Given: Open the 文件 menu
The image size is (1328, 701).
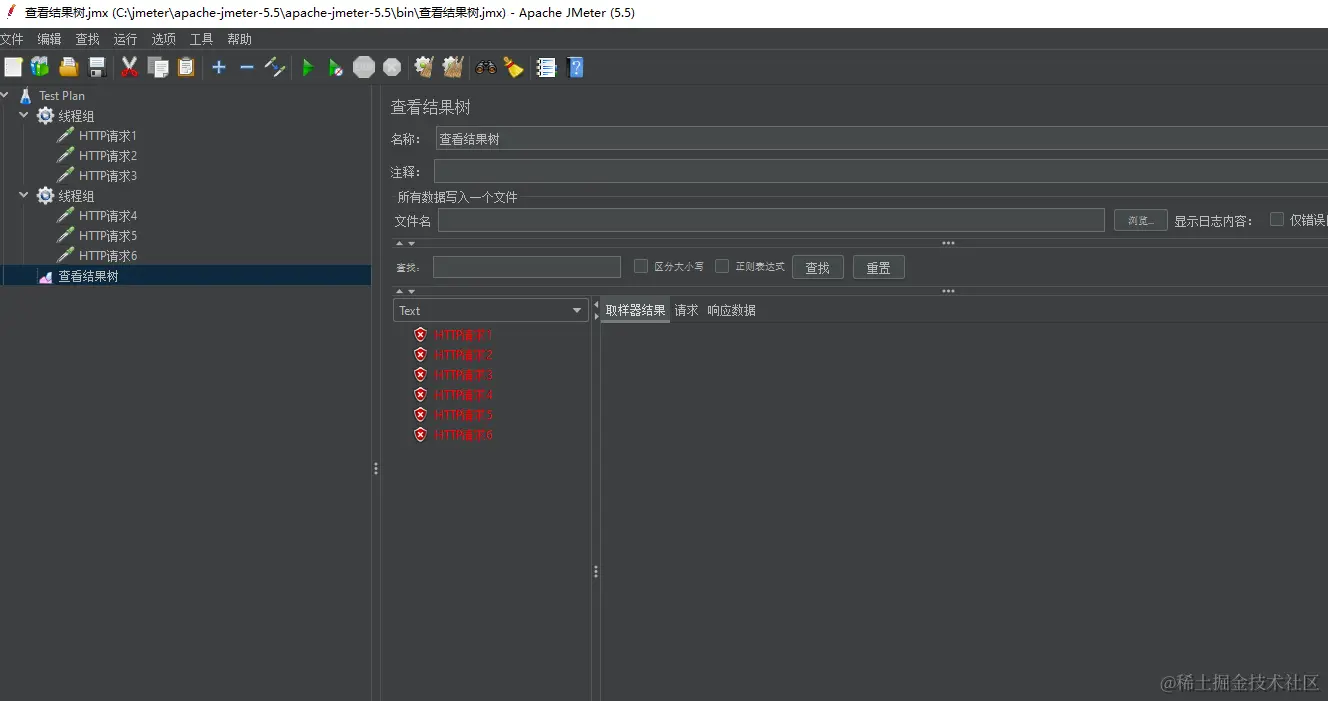Looking at the screenshot, I should pos(11,39).
